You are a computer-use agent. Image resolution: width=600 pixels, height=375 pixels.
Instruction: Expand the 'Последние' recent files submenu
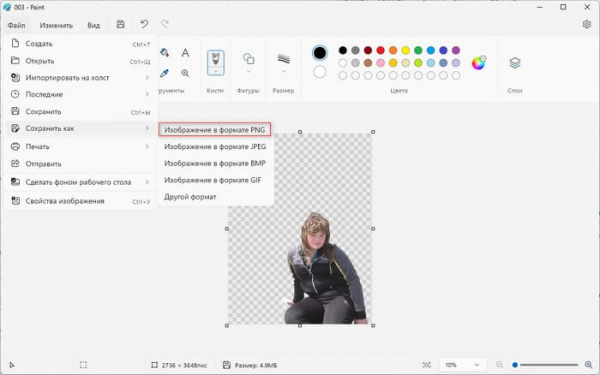pos(147,94)
